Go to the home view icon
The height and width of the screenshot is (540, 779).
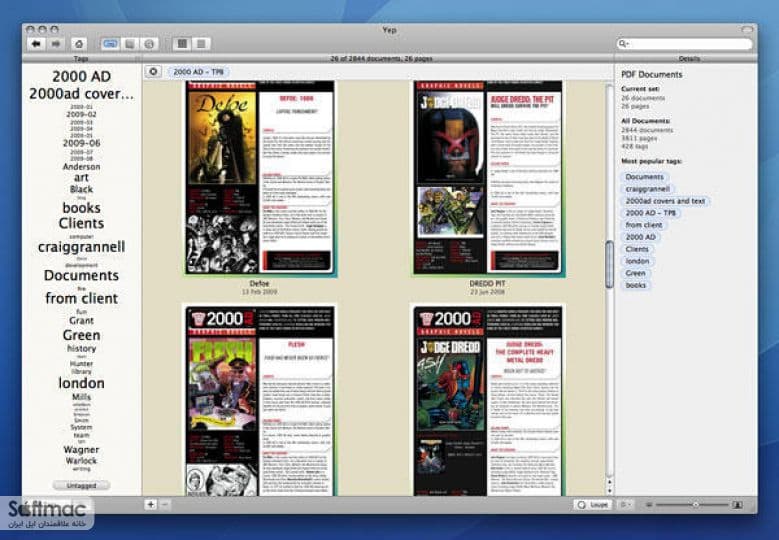coord(79,44)
